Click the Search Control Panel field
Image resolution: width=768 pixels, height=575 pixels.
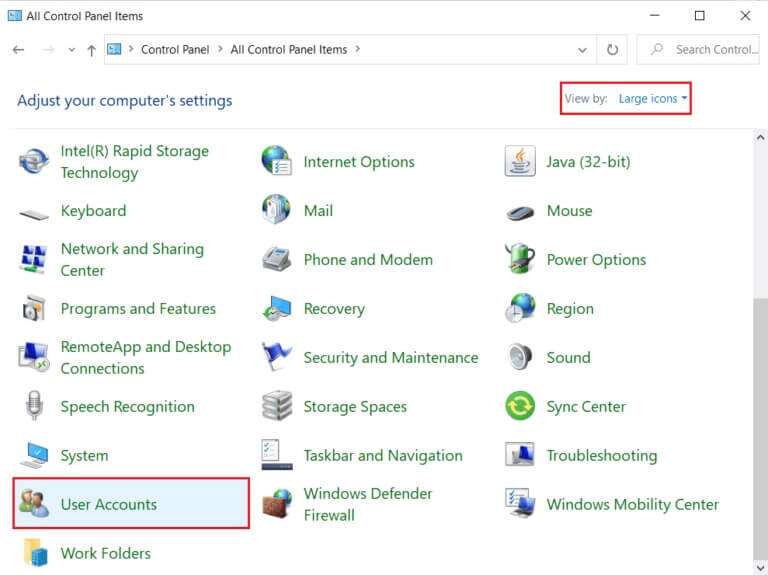coord(698,49)
